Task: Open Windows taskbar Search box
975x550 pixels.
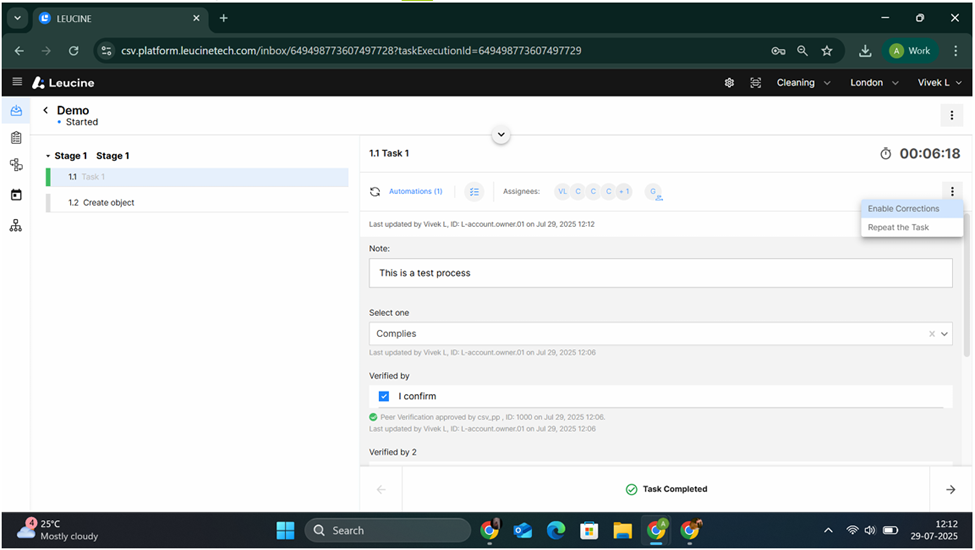Action: [388, 530]
